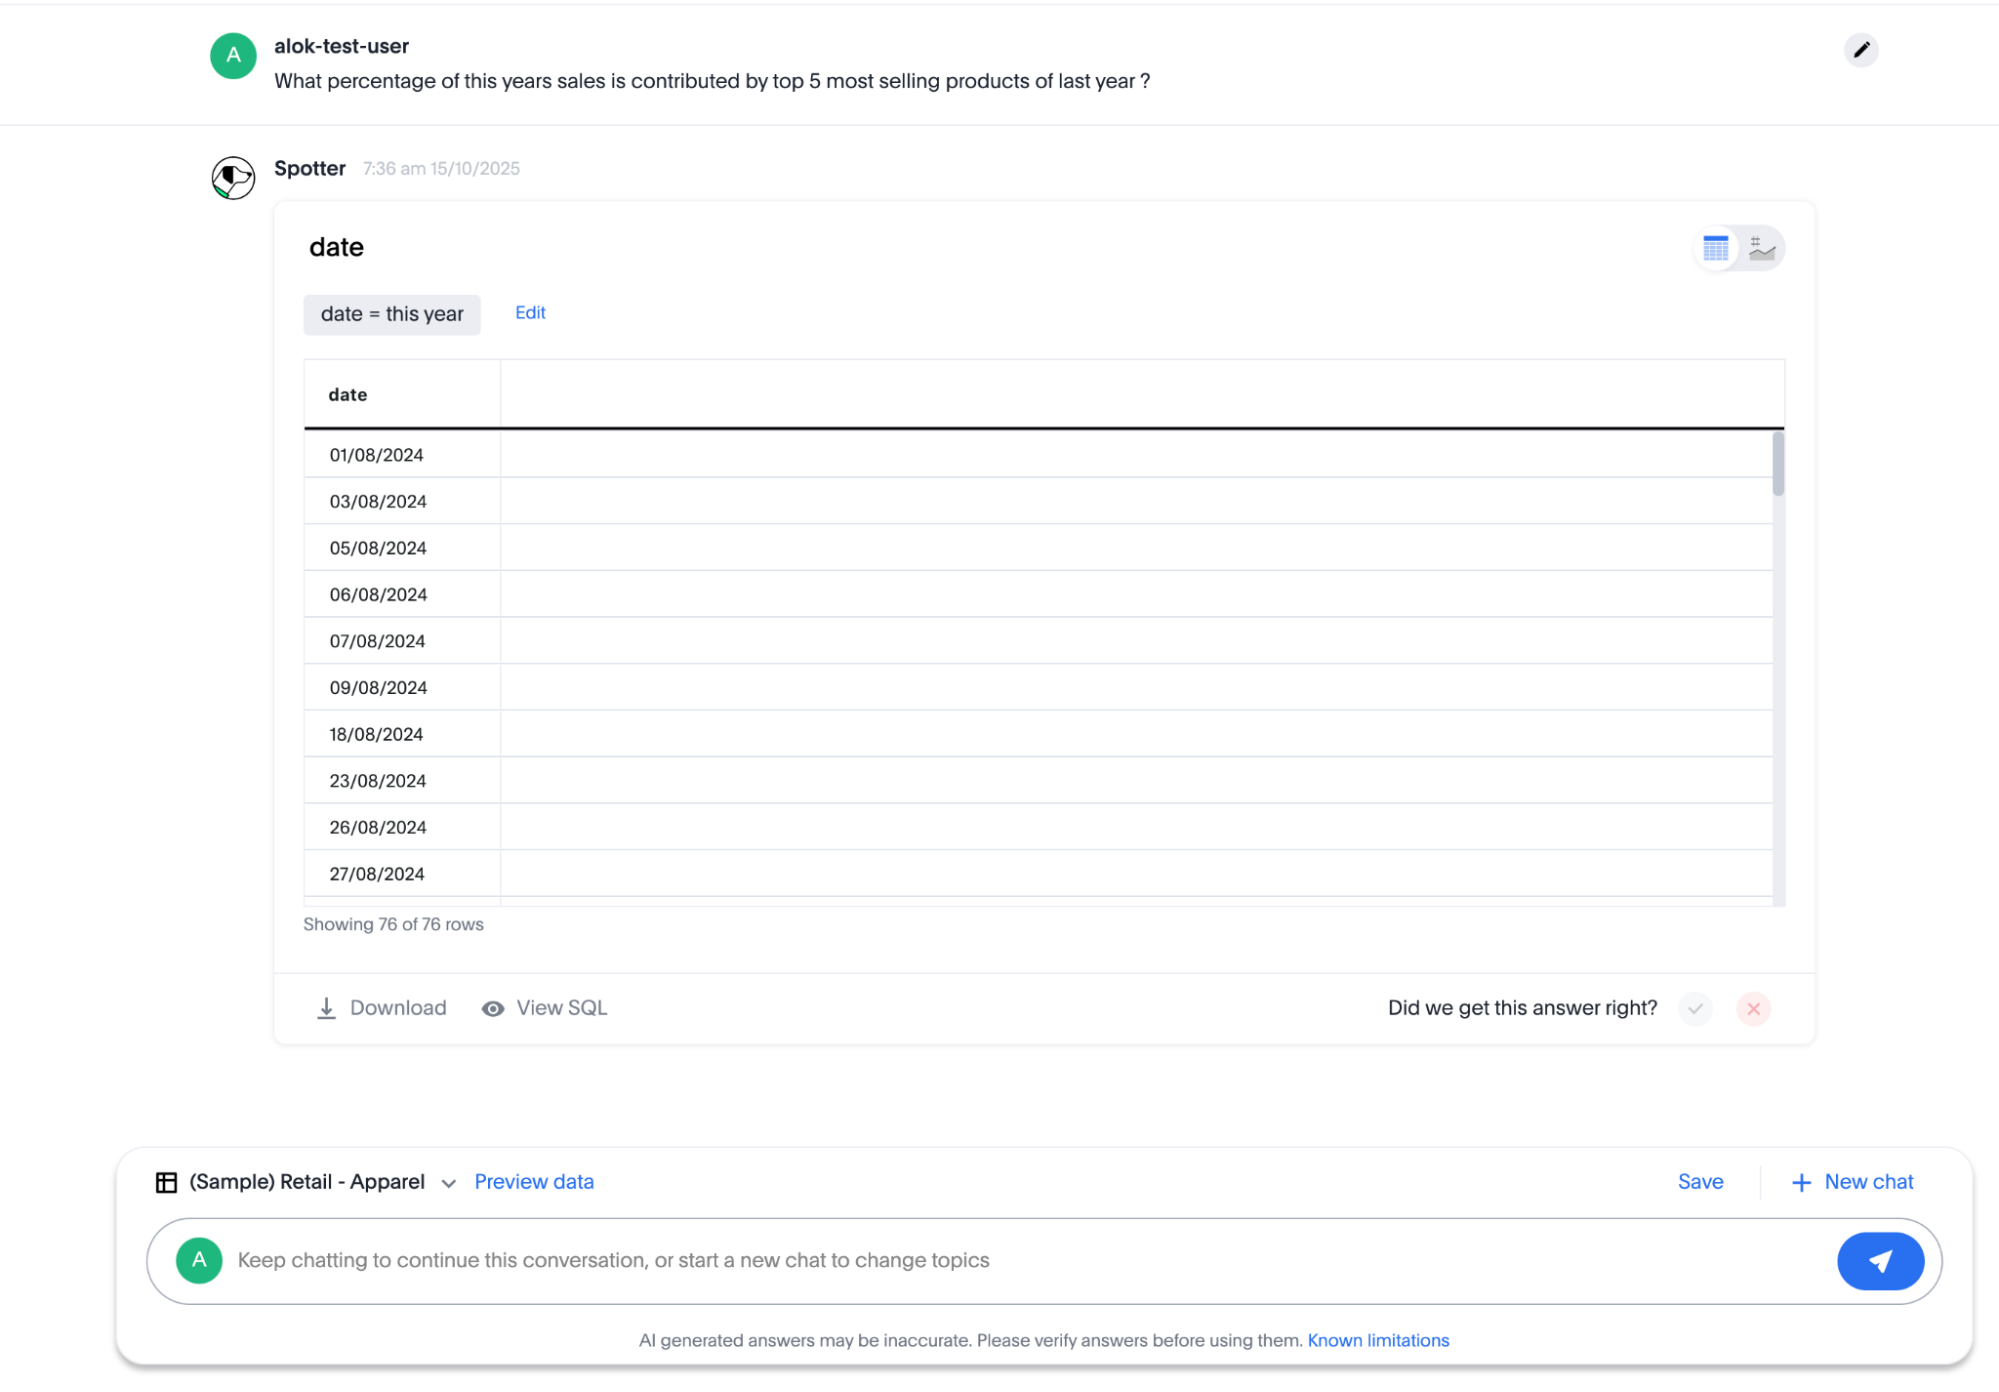Click the plus icon for new chat
This screenshot has height=1392, width=1999.
click(1801, 1183)
